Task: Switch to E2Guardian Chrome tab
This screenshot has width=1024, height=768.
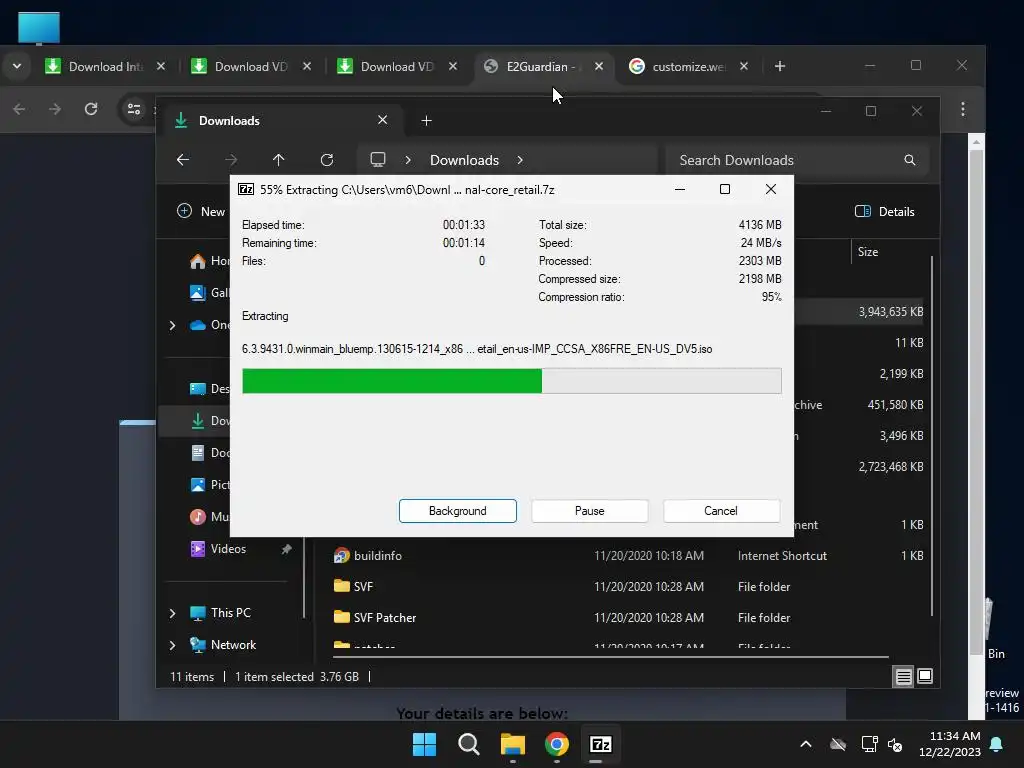Action: (x=541, y=67)
